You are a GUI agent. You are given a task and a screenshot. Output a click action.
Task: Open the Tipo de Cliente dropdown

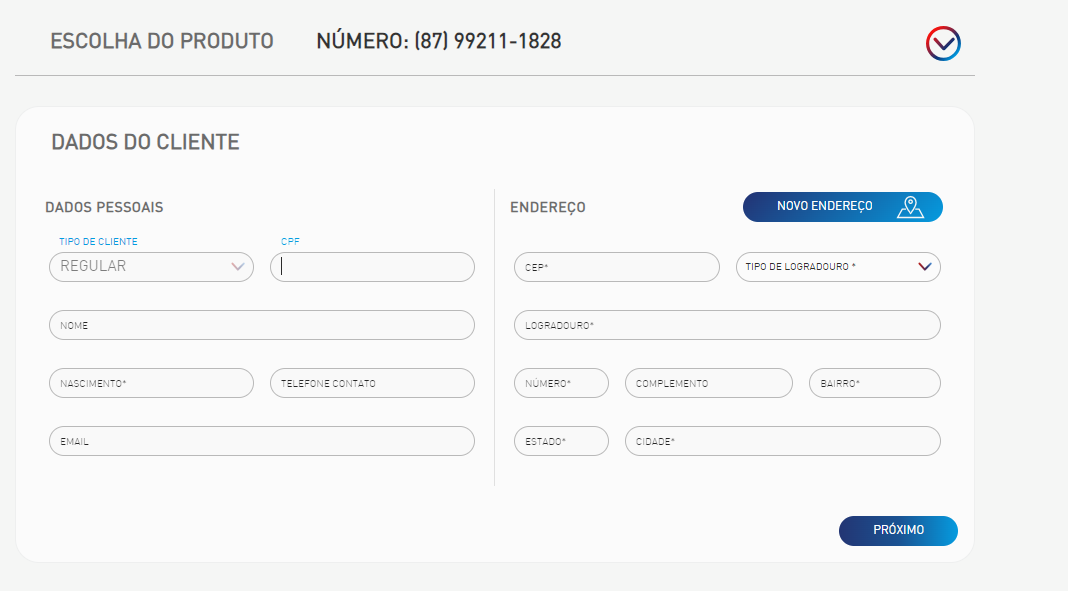[151, 267]
